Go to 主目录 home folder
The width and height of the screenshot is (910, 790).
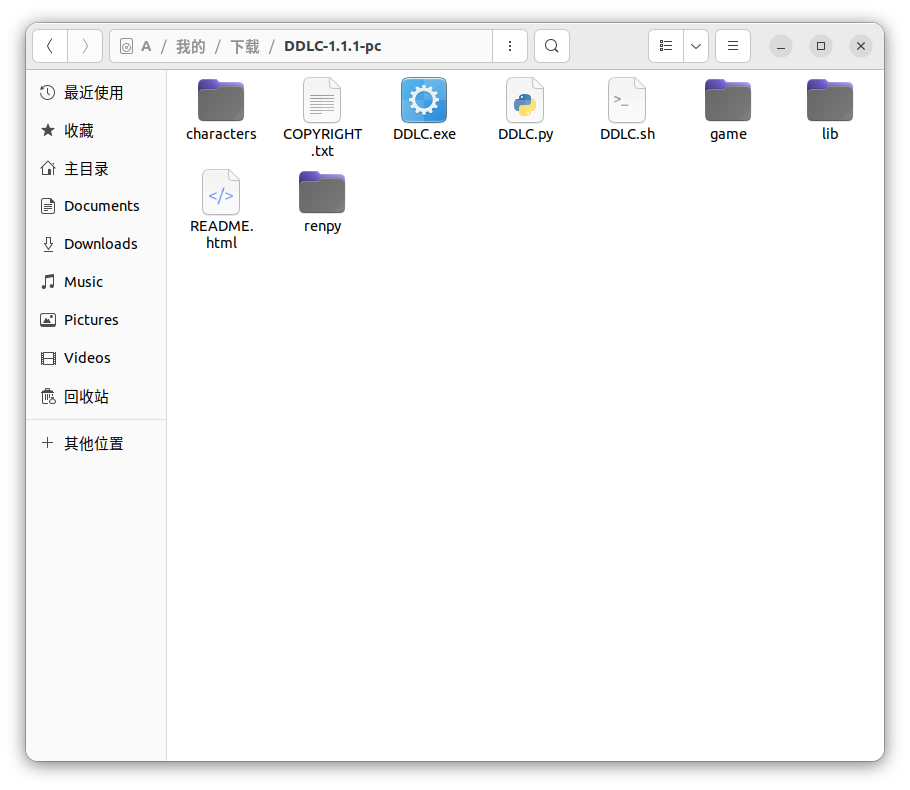coord(96,168)
